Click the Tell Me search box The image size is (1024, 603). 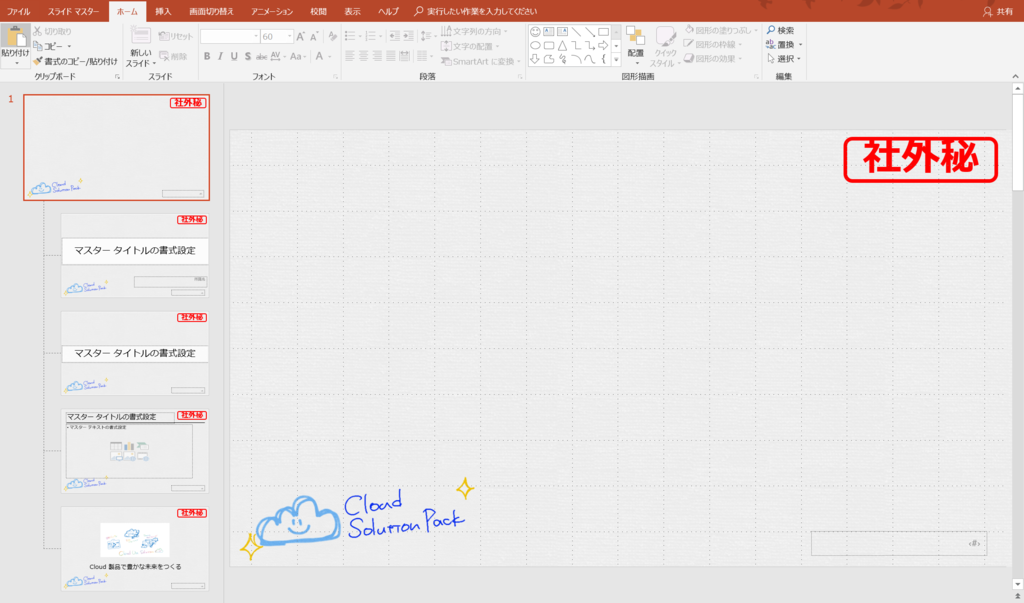[x=476, y=11]
